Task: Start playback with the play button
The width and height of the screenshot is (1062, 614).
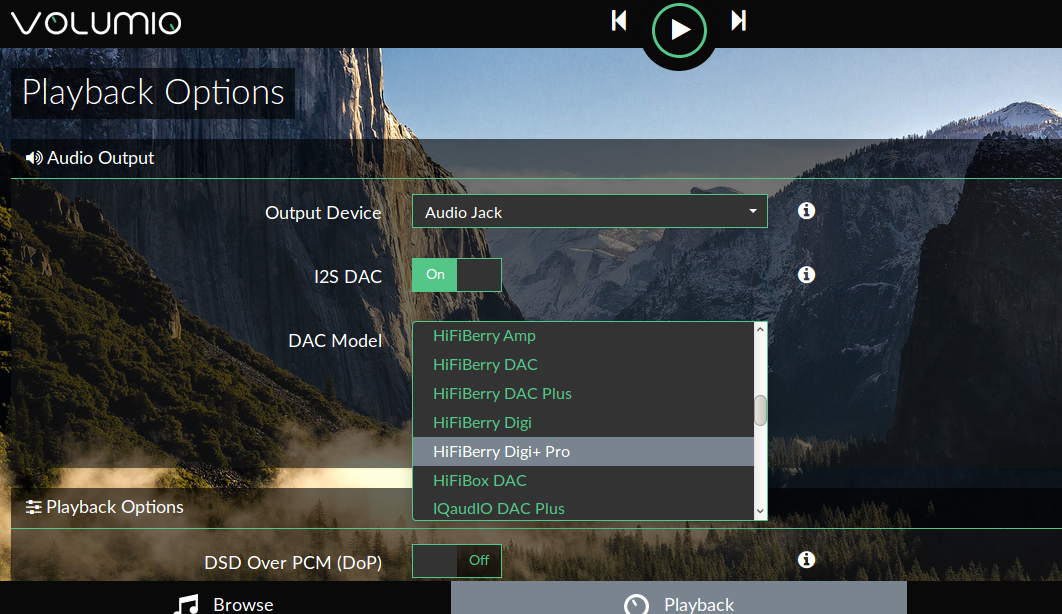Action: pyautogui.click(x=679, y=30)
